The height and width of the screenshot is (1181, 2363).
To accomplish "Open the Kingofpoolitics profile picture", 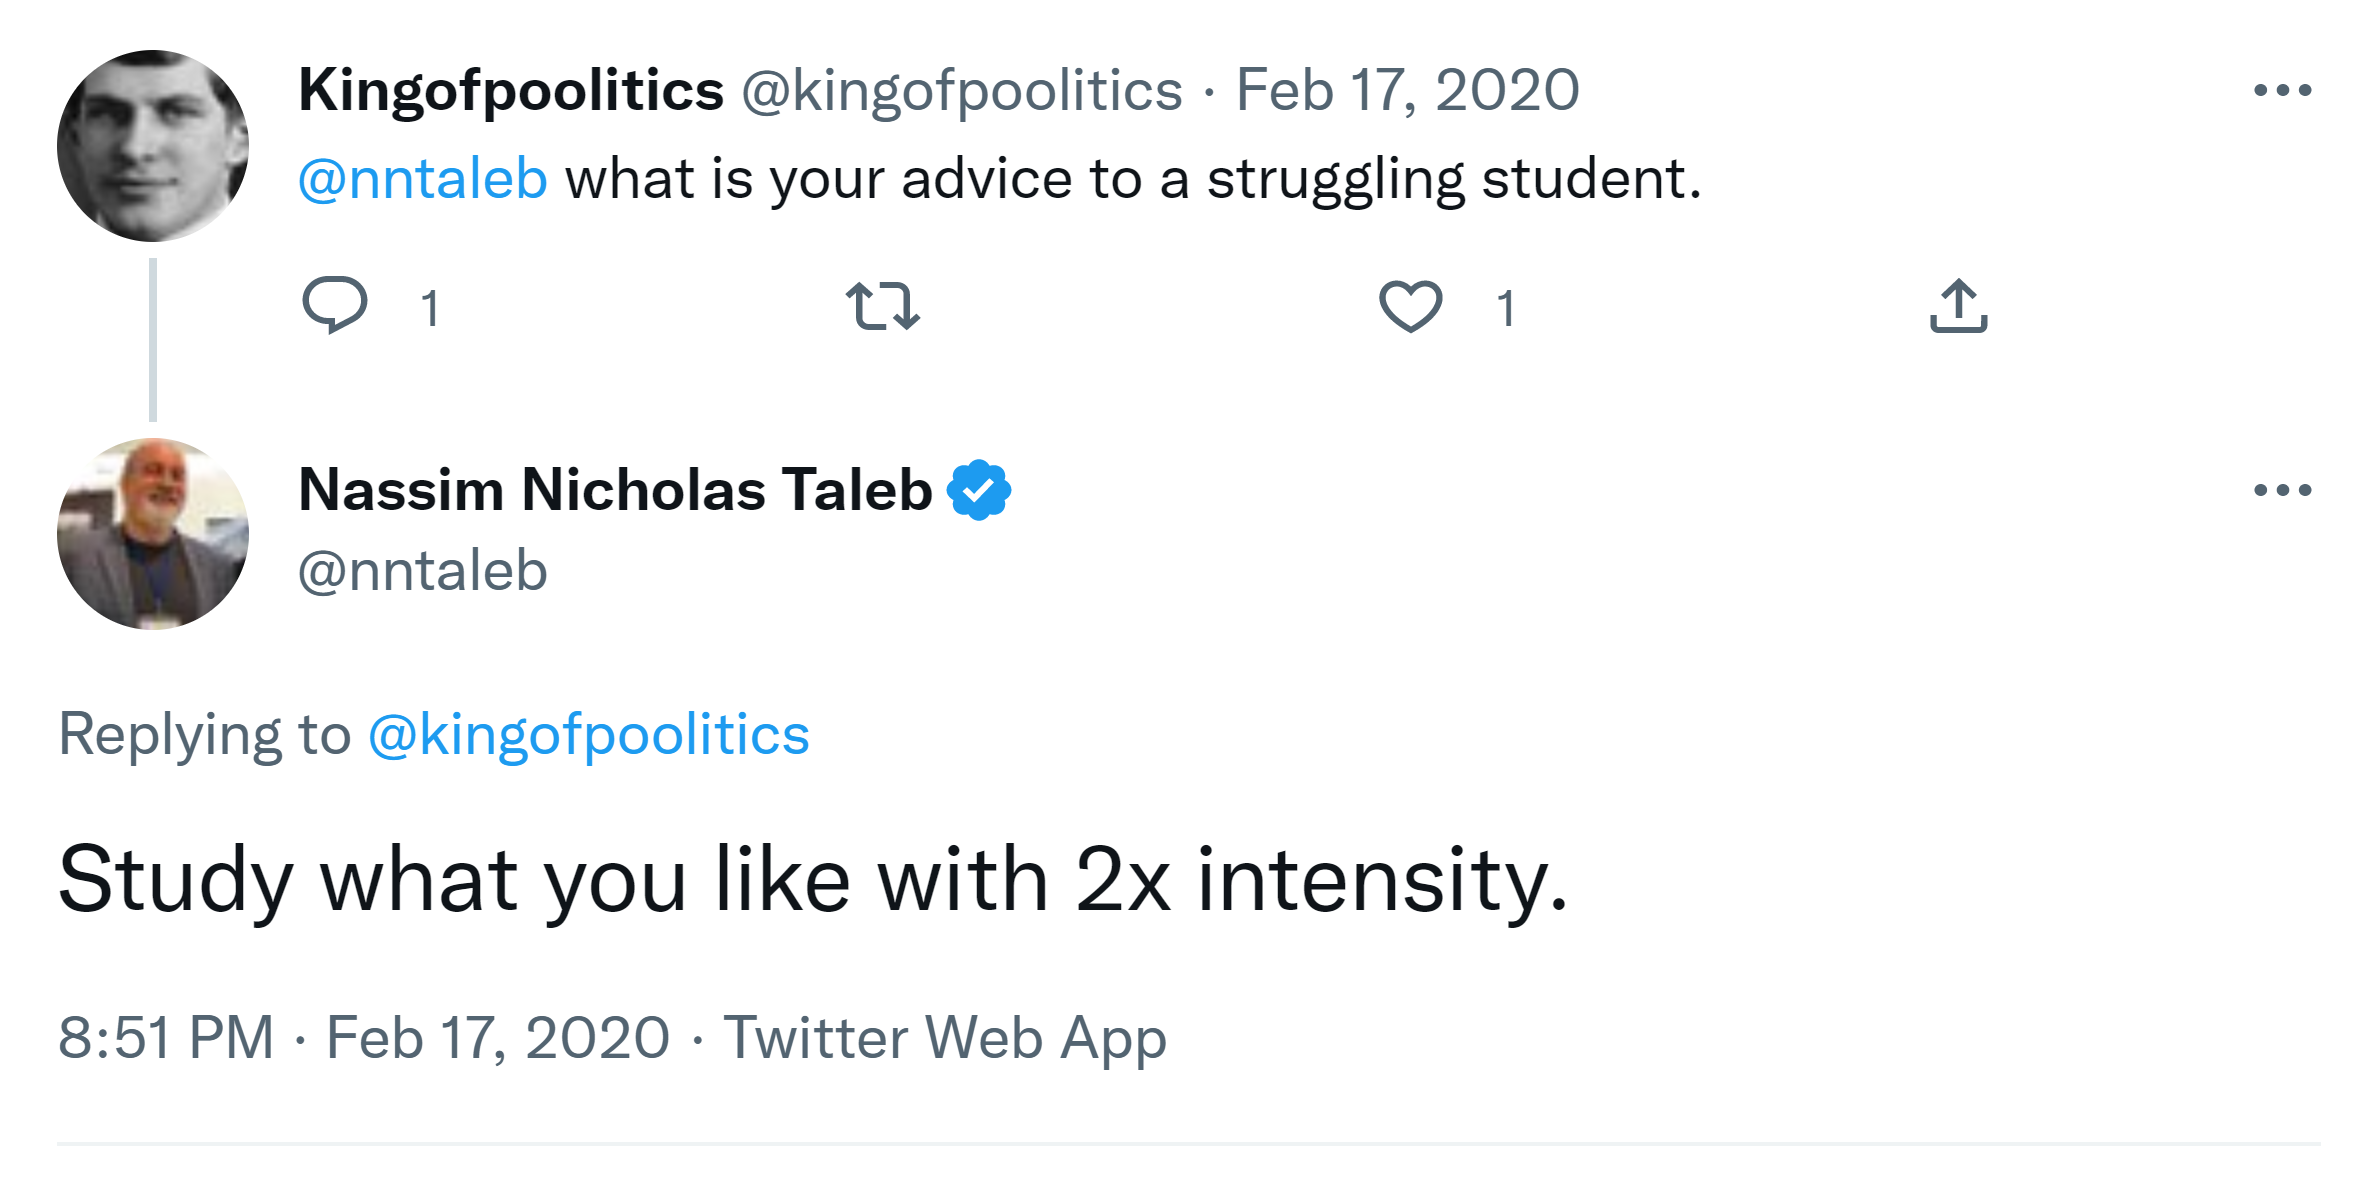I will tap(153, 146).
